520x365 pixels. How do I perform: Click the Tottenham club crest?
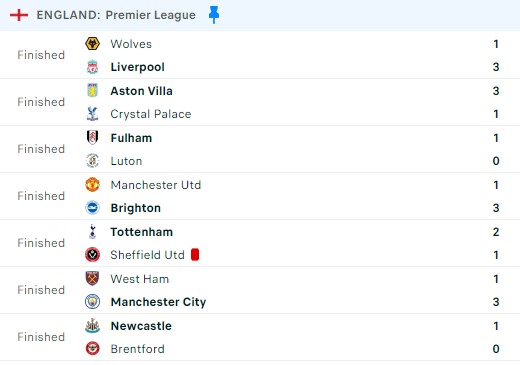click(x=92, y=232)
